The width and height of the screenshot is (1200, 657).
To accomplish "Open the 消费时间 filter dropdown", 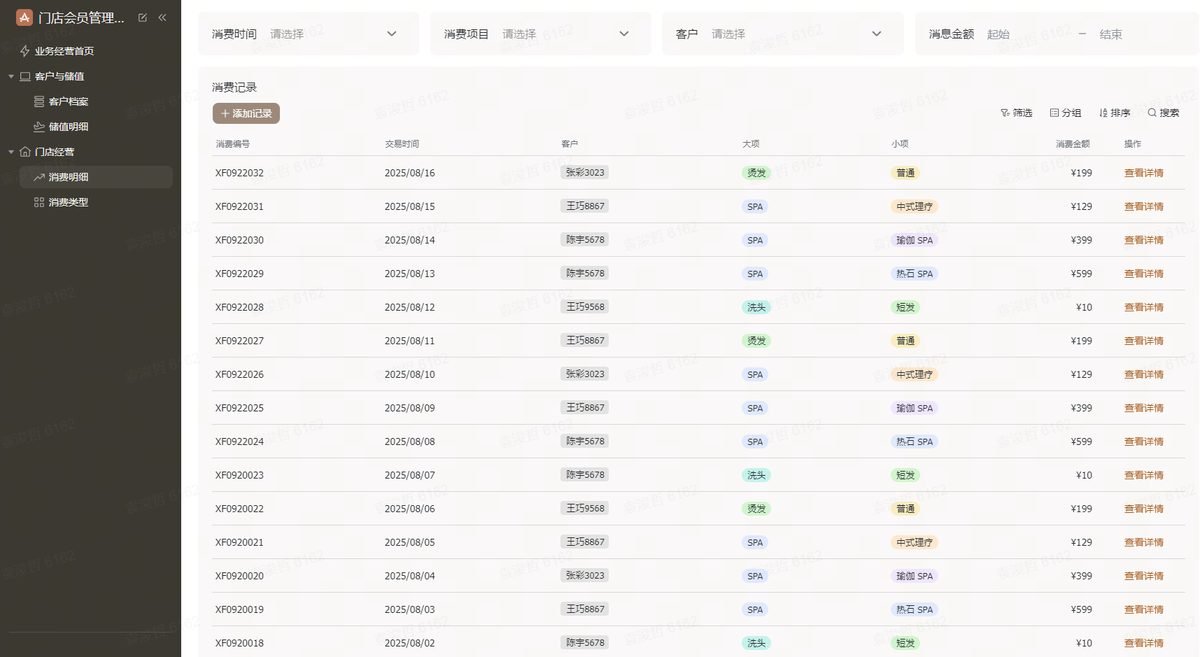I will pos(308,34).
